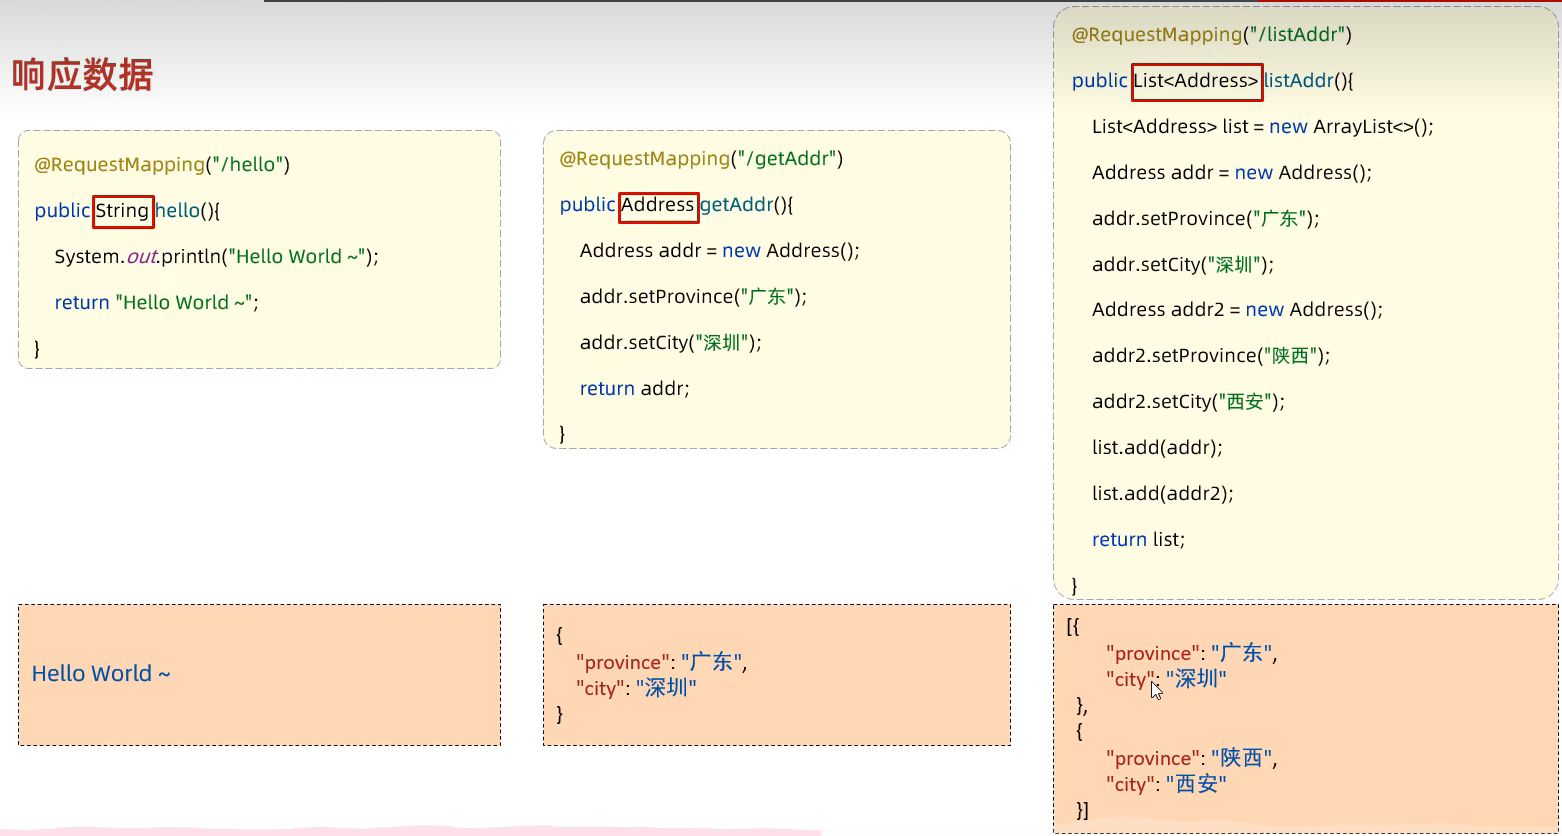
Task: Click "city": "西安" in the JSON output
Action: (1166, 785)
